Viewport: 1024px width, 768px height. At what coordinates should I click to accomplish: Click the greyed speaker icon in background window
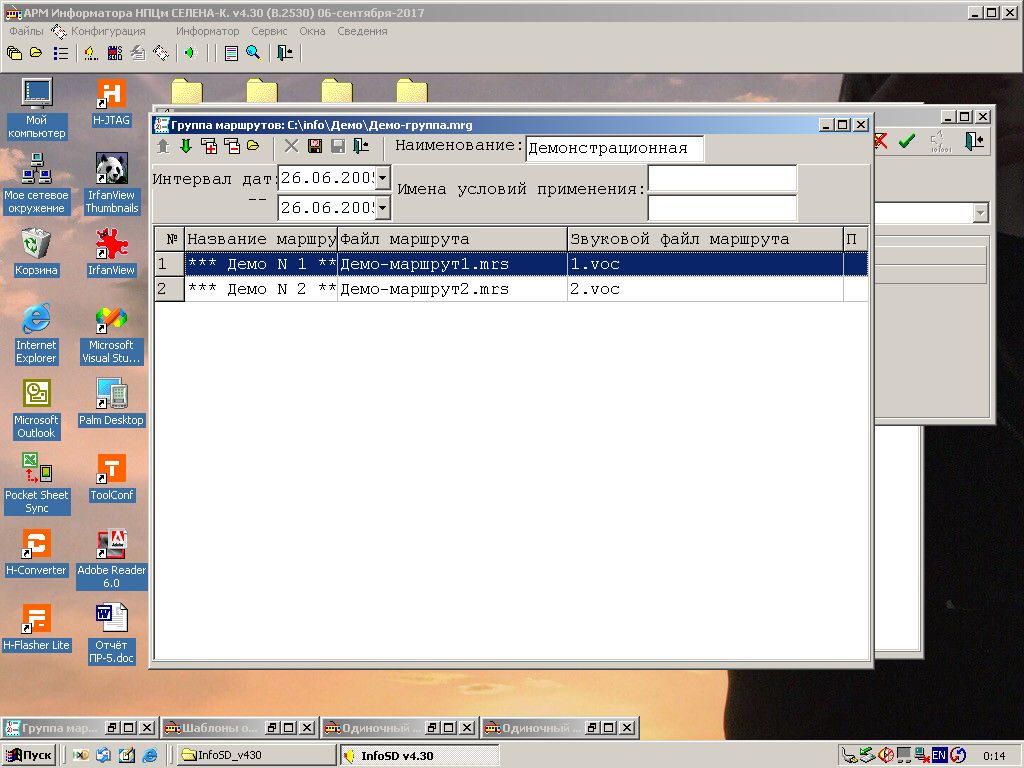pos(940,141)
